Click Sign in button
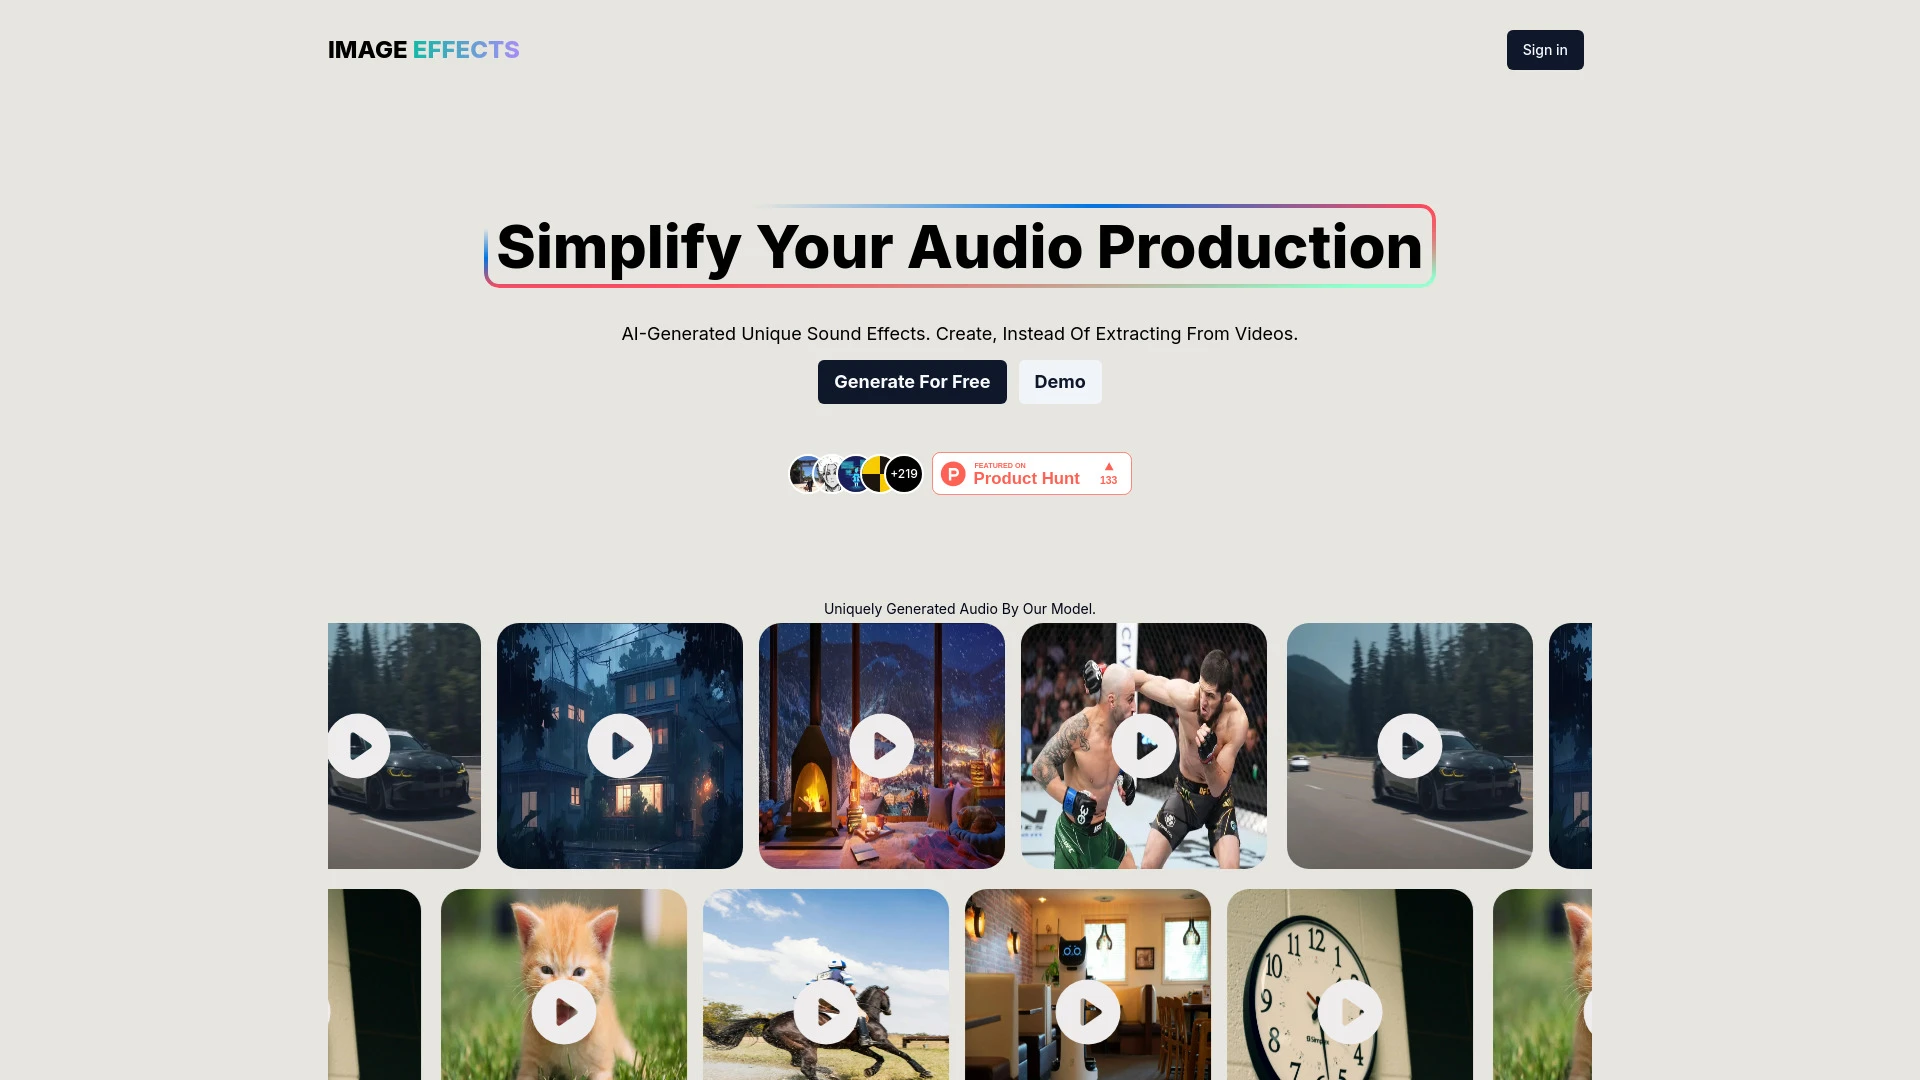 coord(1544,50)
